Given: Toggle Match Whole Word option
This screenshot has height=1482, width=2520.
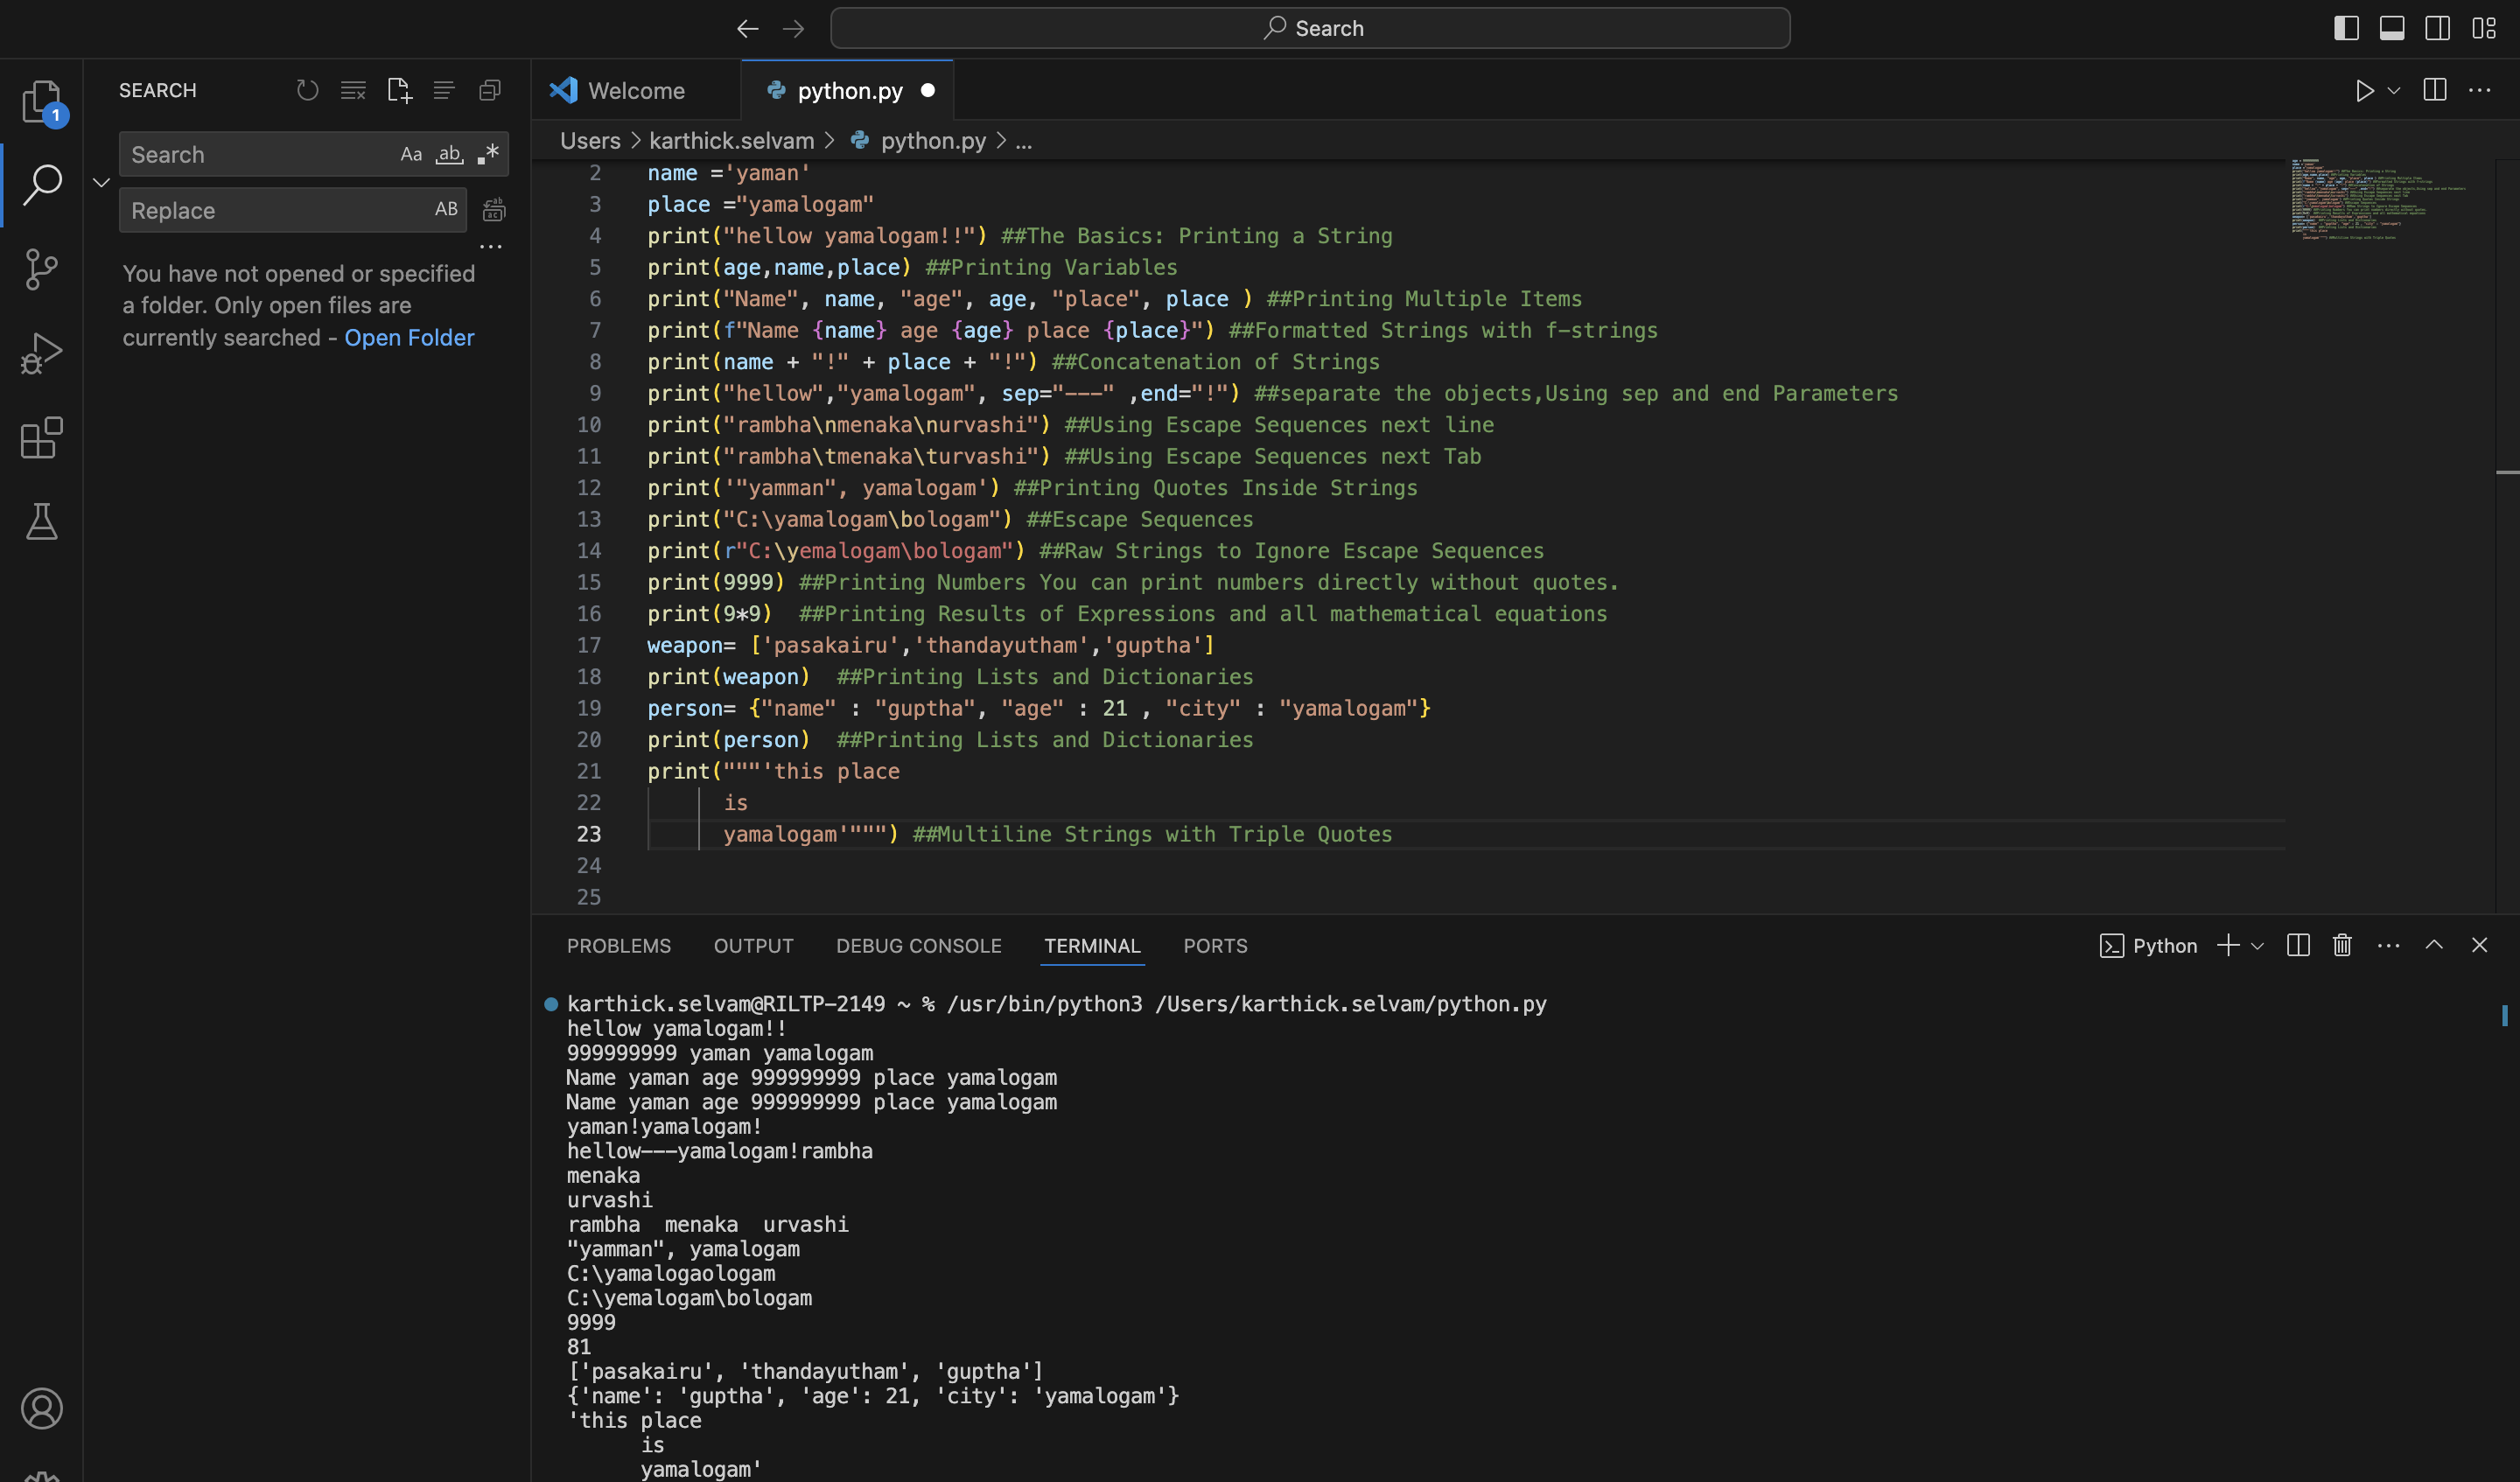Looking at the screenshot, I should tap(449, 154).
